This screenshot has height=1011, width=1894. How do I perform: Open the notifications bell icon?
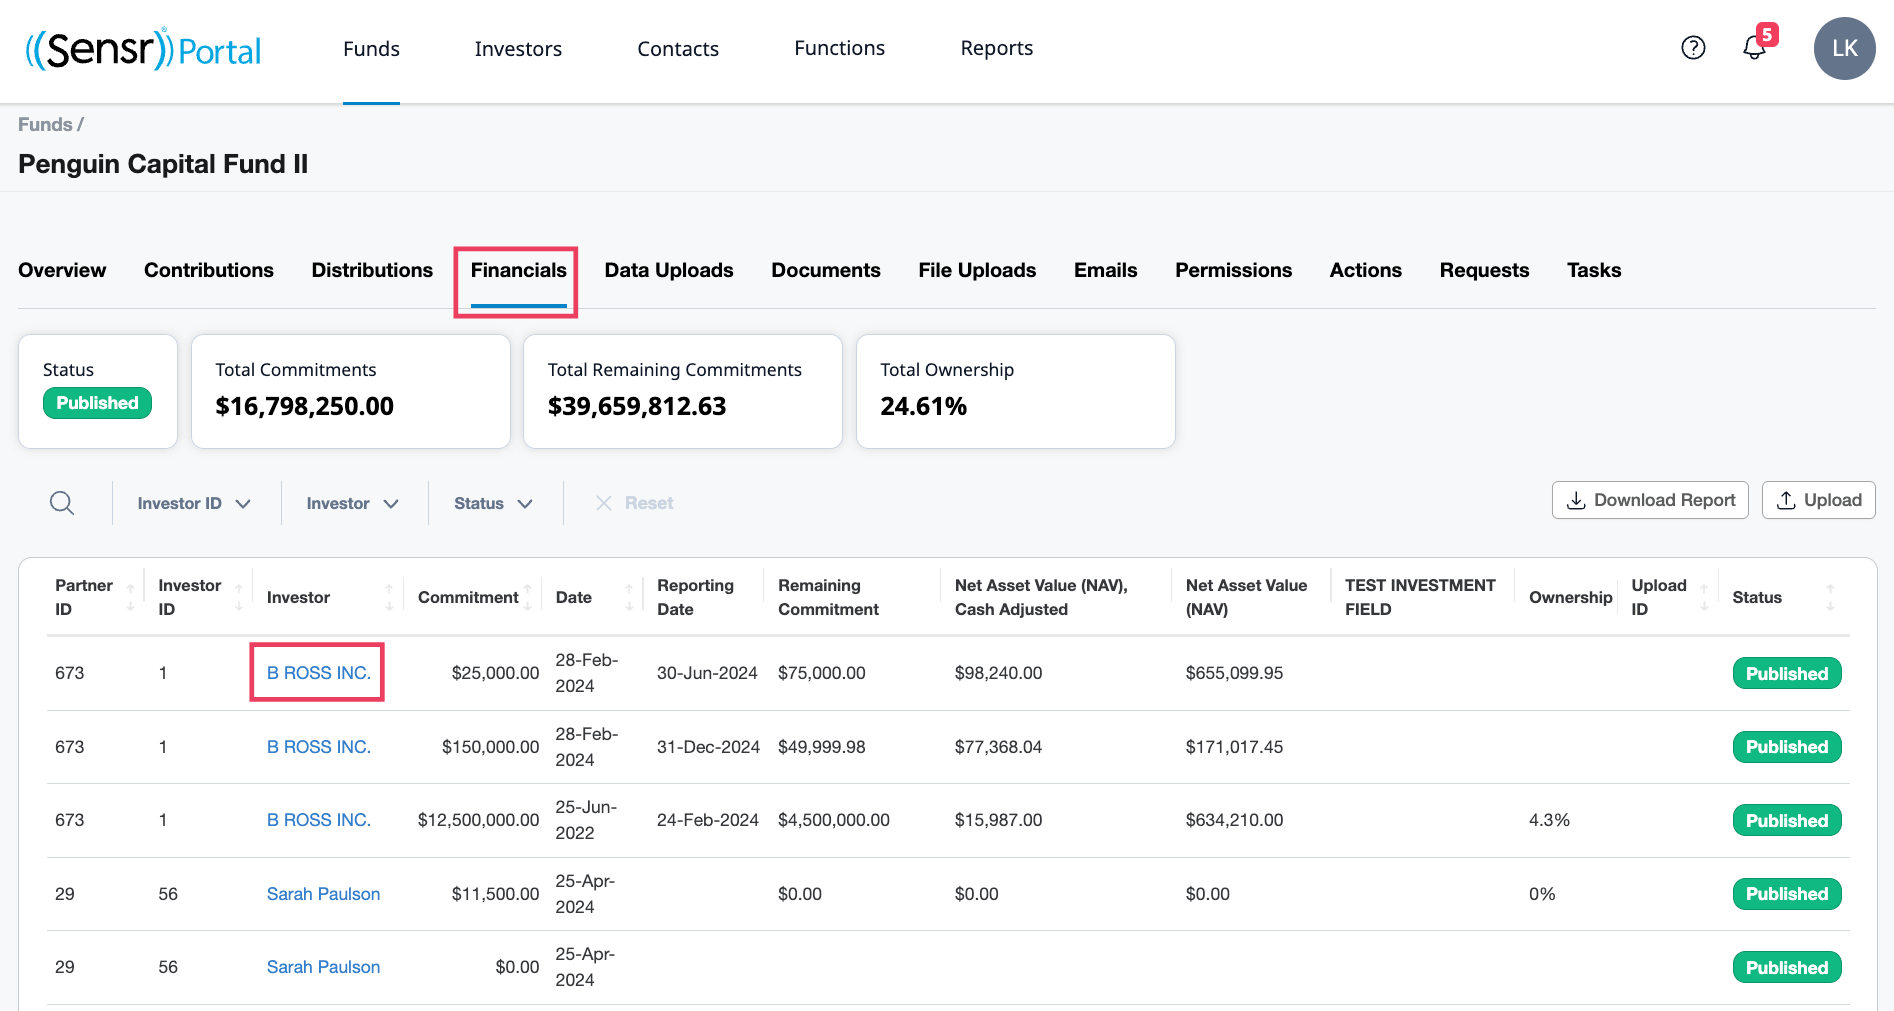click(1754, 48)
